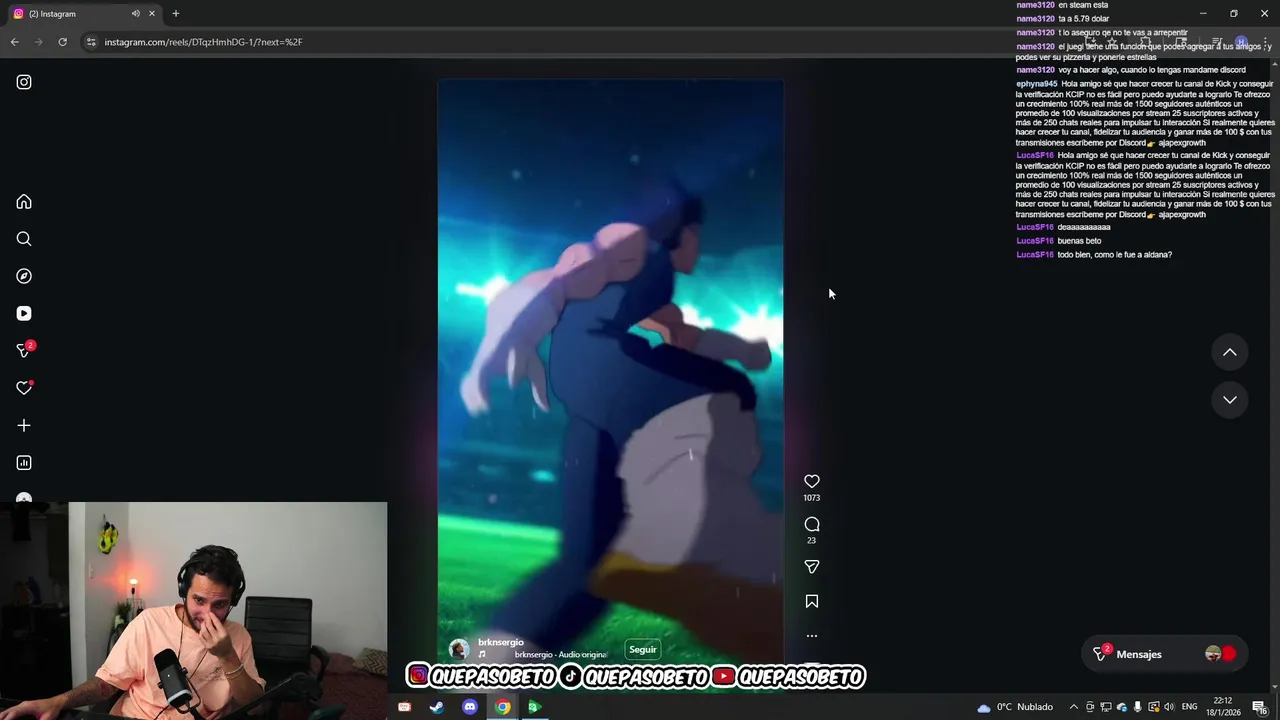This screenshot has width=1280, height=720.
Task: Open the reel's comments
Action: pyautogui.click(x=812, y=524)
